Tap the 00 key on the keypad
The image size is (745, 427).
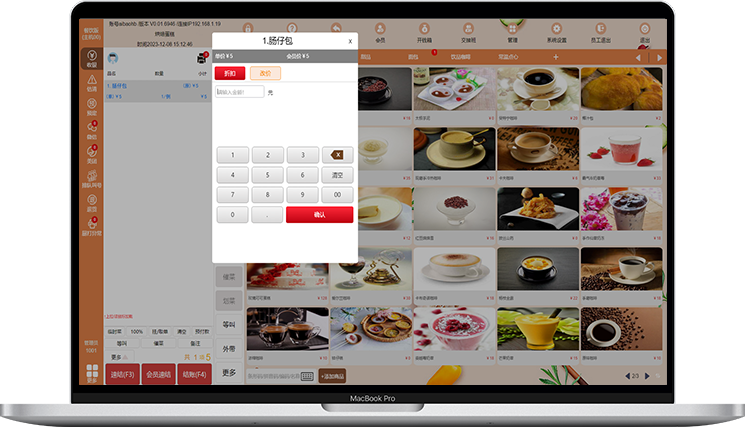(x=337, y=195)
